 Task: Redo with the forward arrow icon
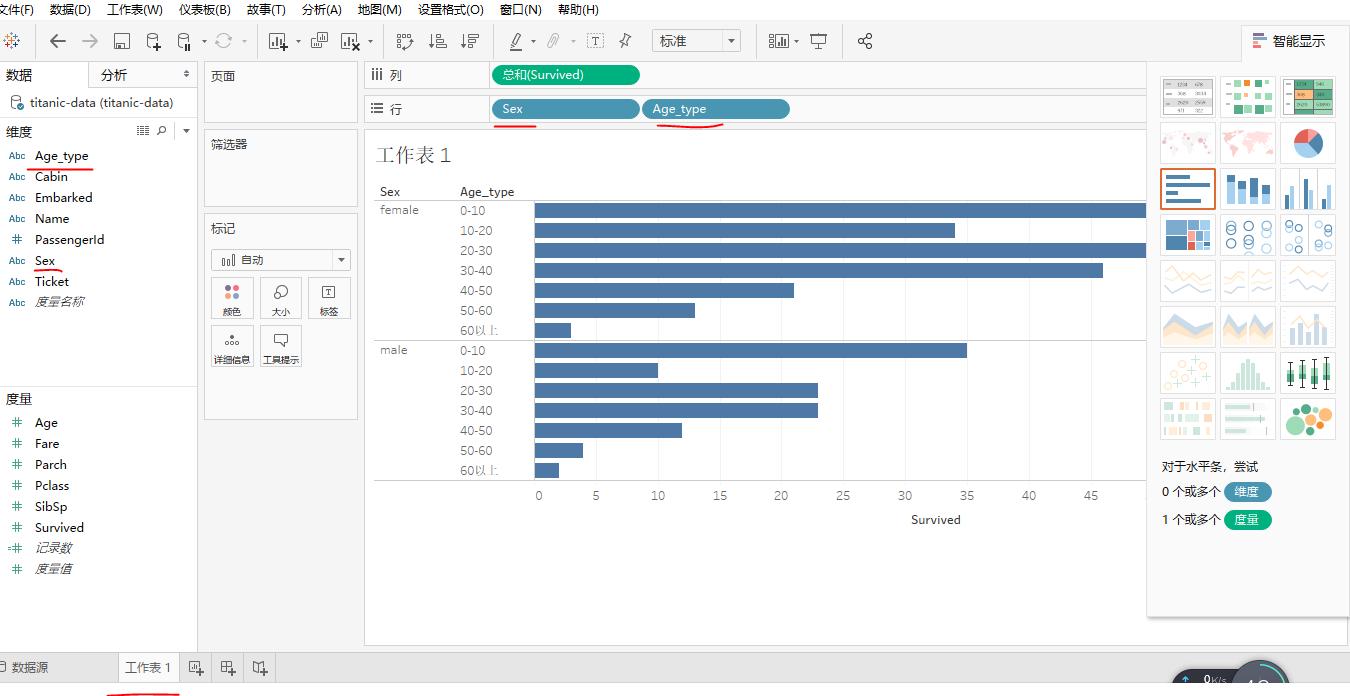pyautogui.click(x=90, y=41)
